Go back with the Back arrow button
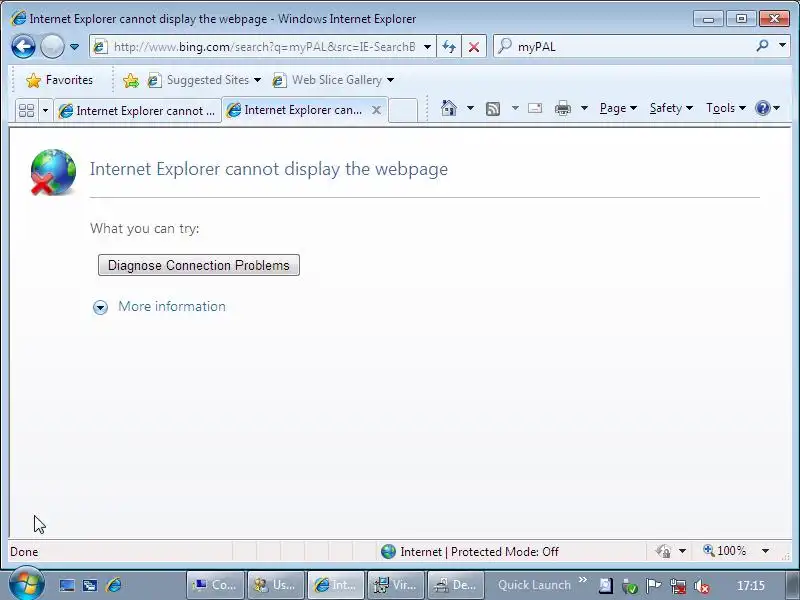The image size is (800, 600). click(x=23, y=46)
